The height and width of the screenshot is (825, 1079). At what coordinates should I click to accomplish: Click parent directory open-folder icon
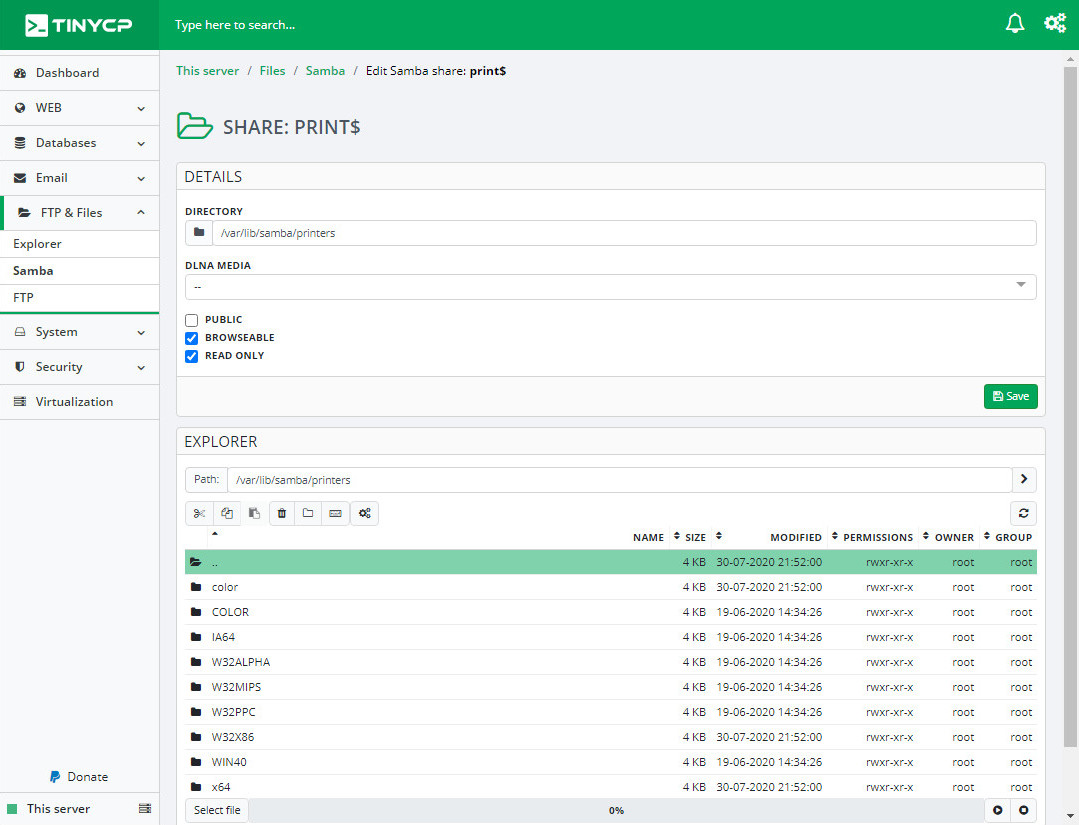[196, 562]
